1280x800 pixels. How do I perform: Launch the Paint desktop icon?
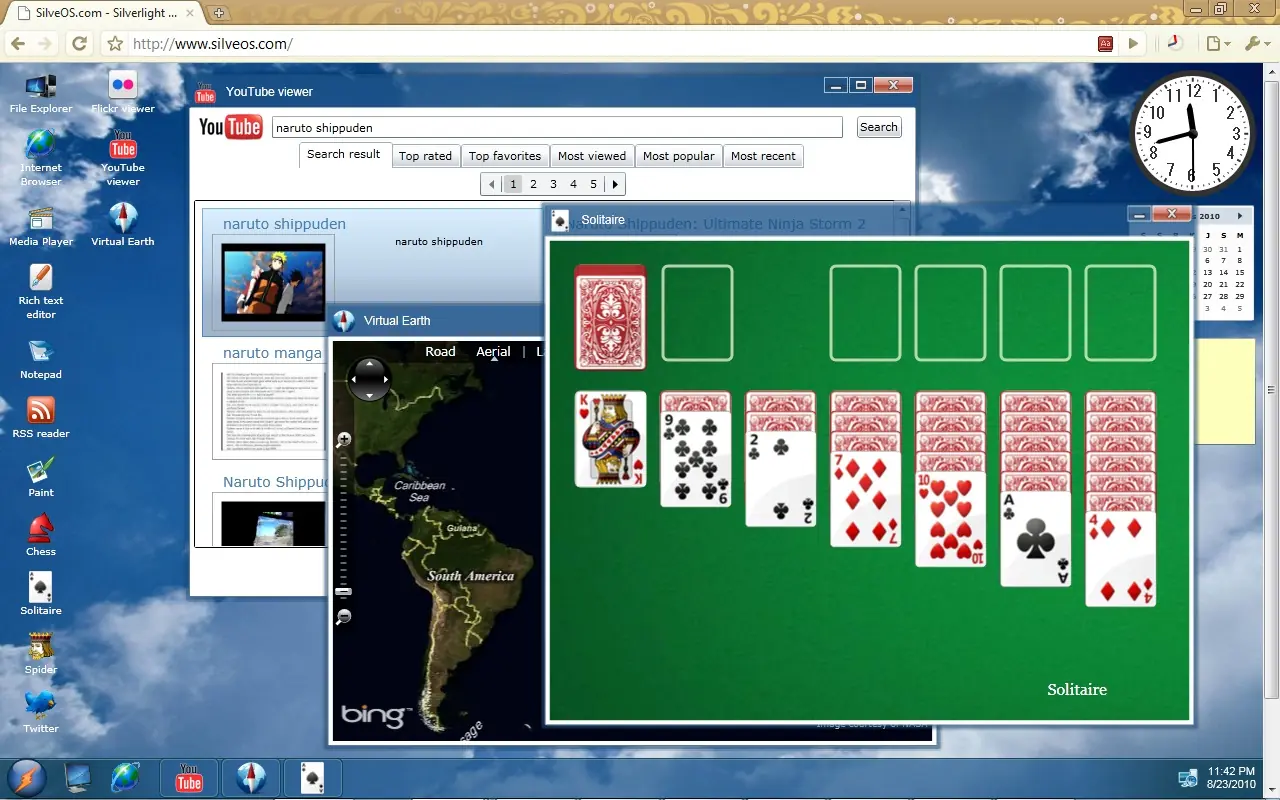(41, 477)
